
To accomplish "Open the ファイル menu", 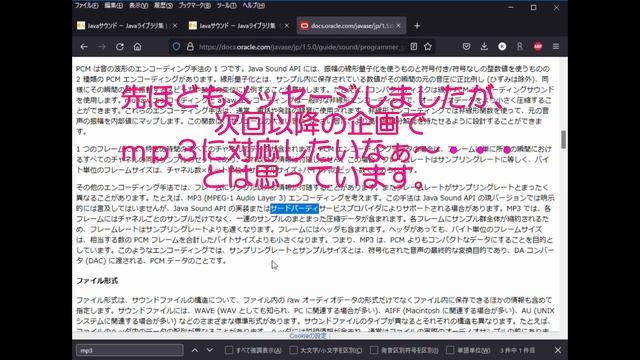I will 86,5.
